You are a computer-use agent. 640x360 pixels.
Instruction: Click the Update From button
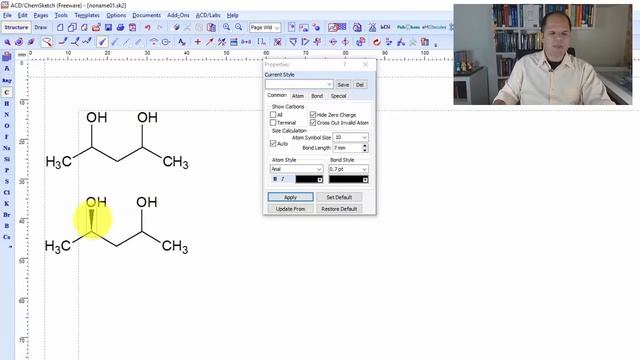[x=291, y=209]
